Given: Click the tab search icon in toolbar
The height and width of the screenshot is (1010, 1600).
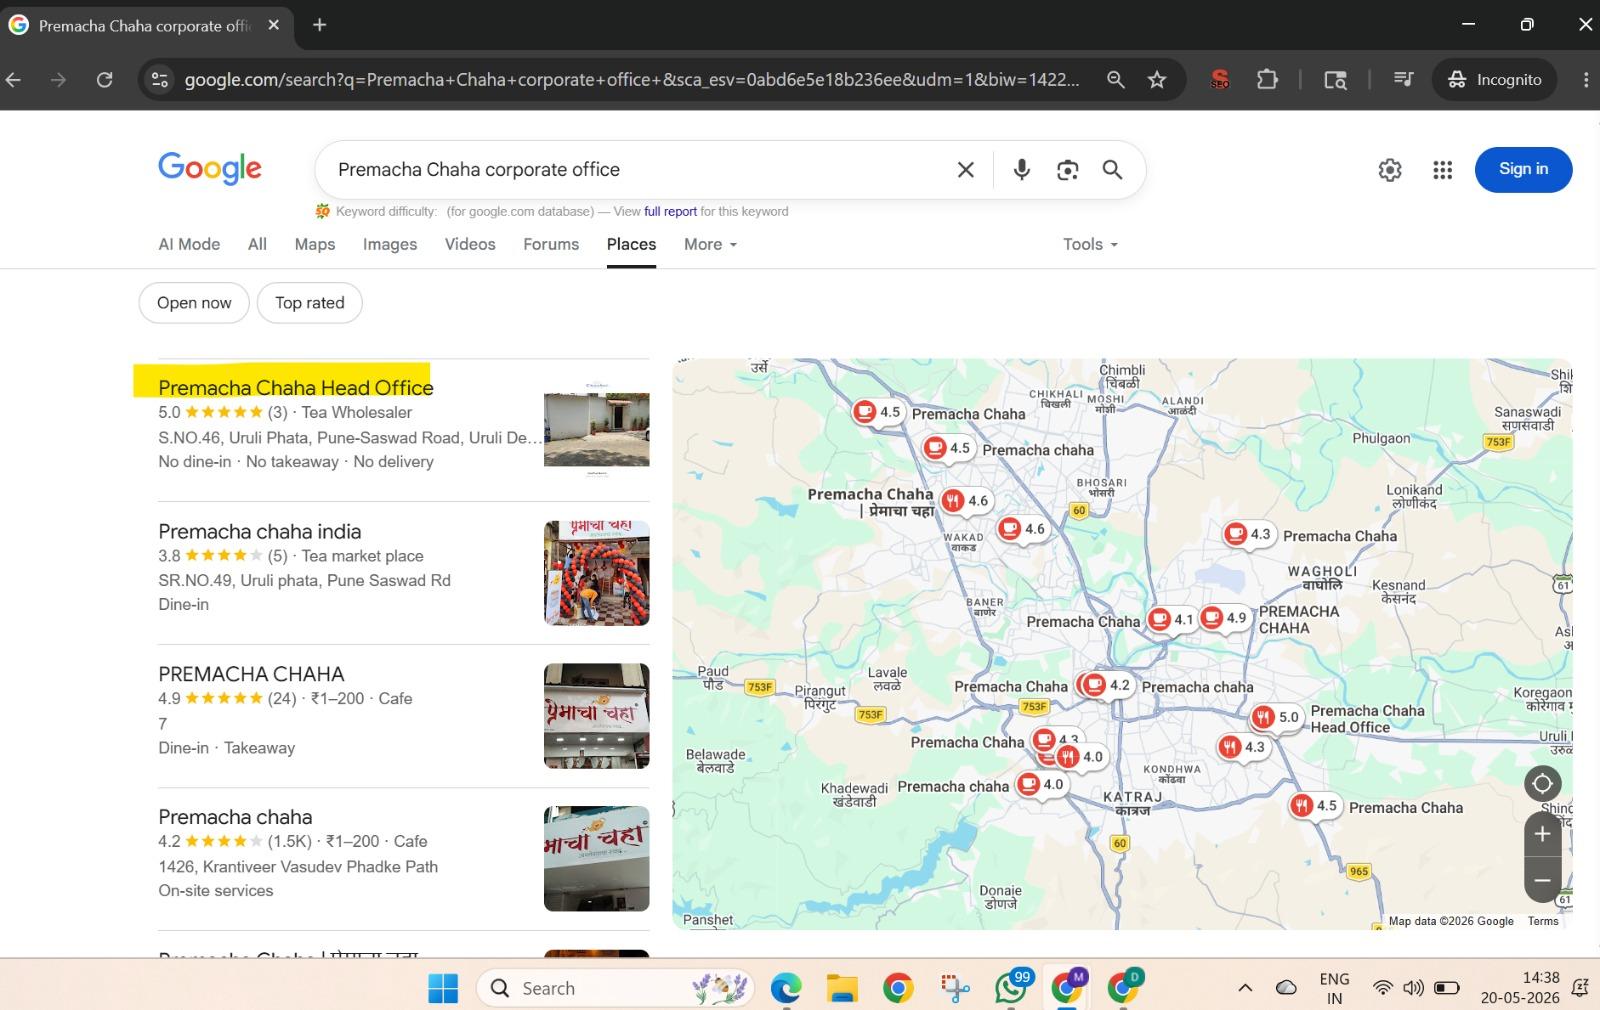Looking at the screenshot, I should tap(1335, 80).
